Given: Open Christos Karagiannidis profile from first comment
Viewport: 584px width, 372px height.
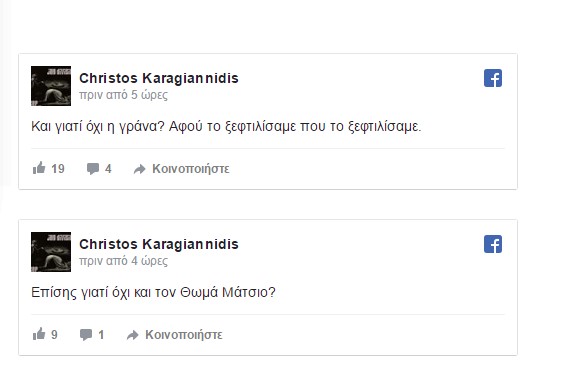Looking at the screenshot, I should [159, 78].
